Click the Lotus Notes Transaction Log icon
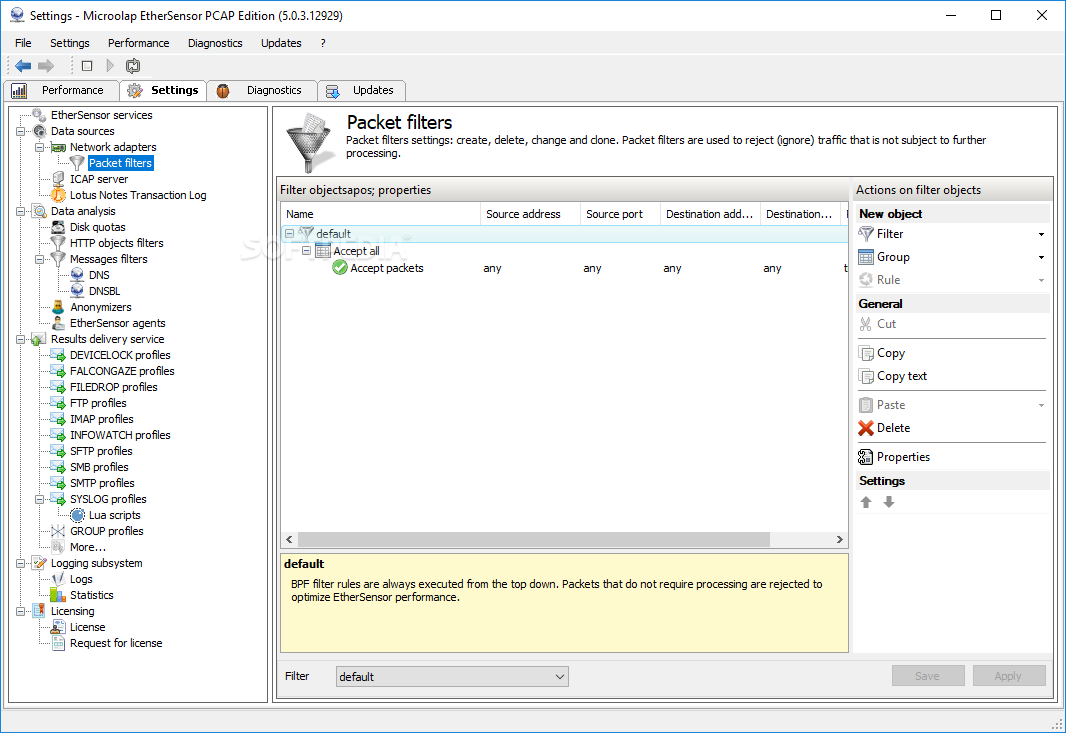Image resolution: width=1066 pixels, height=733 pixels. 58,195
